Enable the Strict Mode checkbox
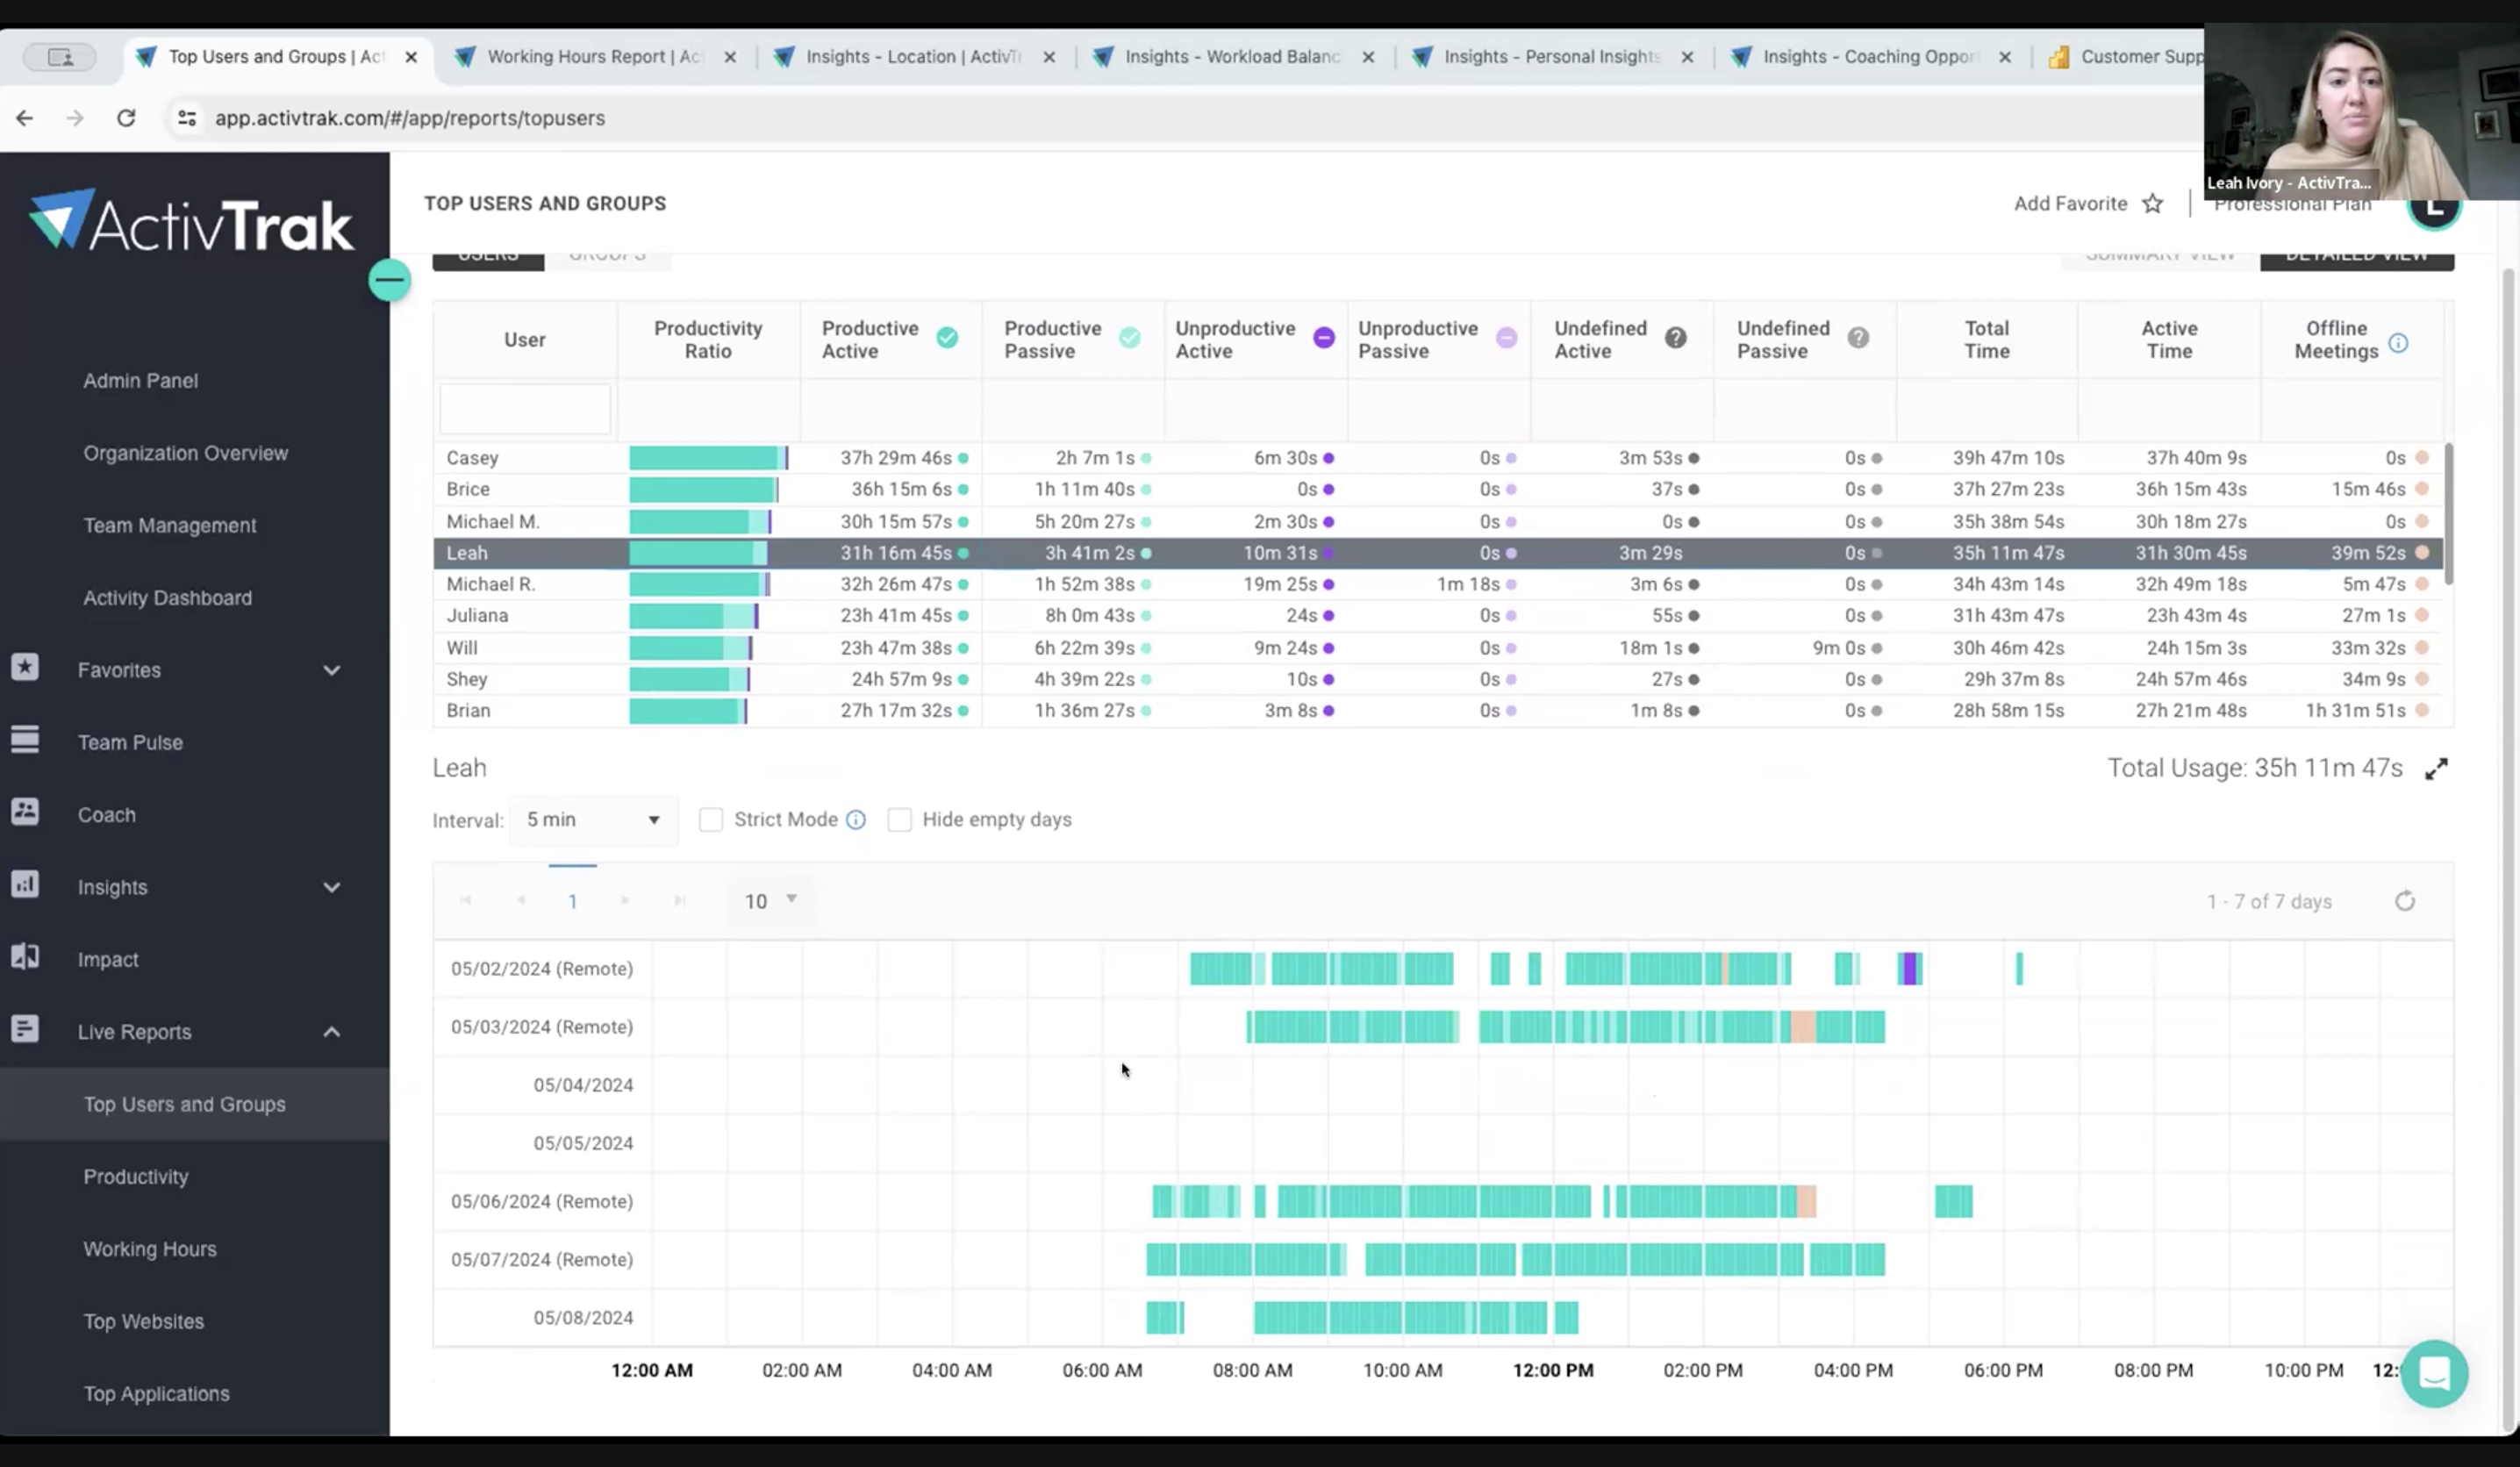The image size is (2520, 1467). click(x=711, y=820)
